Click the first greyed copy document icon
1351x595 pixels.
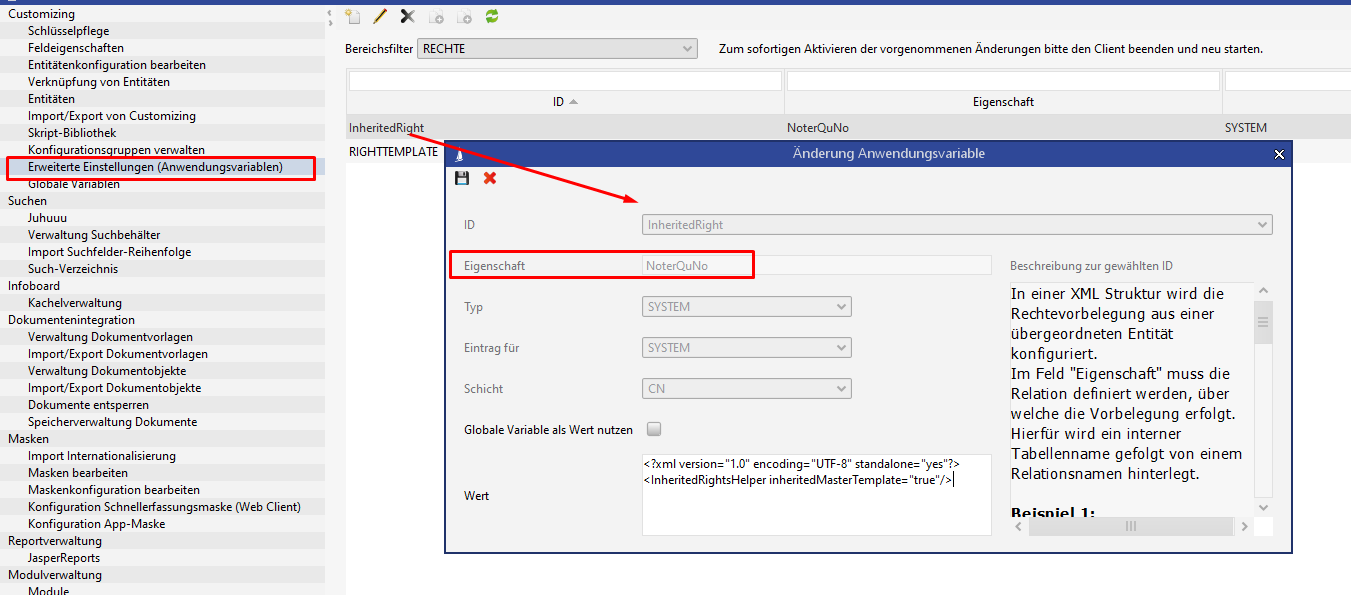click(x=436, y=16)
